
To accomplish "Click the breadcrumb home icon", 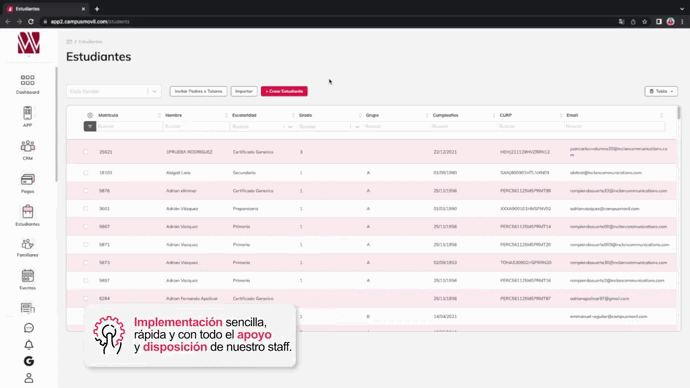I will pyautogui.click(x=69, y=42).
